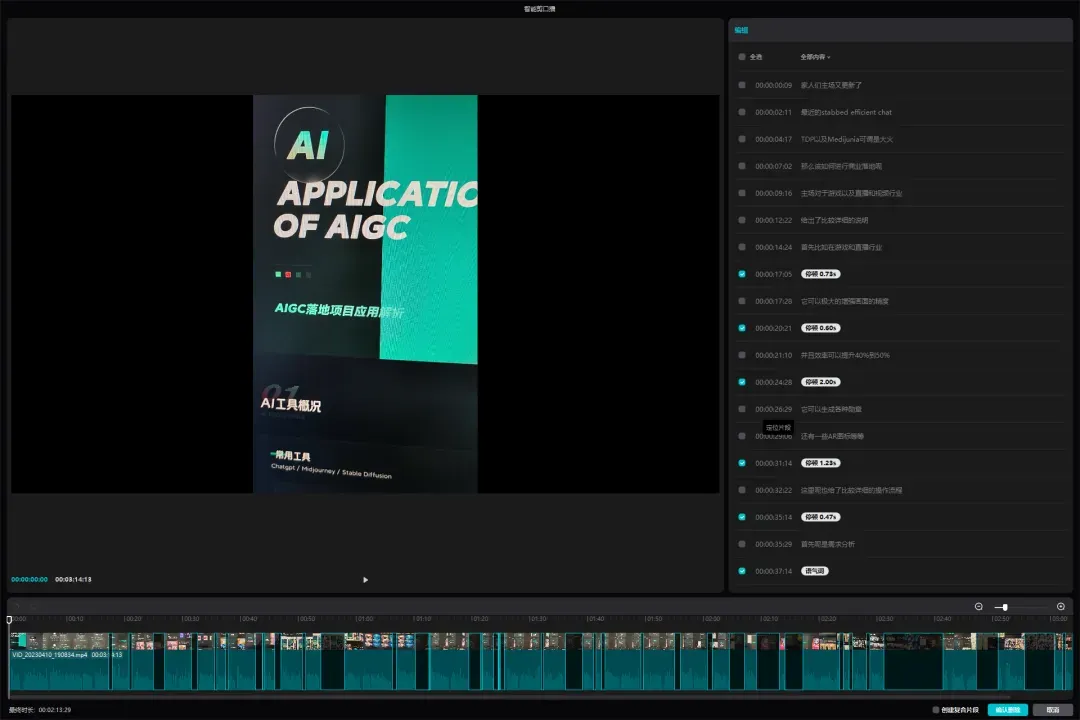The image size is (1080, 720).
Task: Click the 确认删除 confirm delete button
Action: point(1008,710)
